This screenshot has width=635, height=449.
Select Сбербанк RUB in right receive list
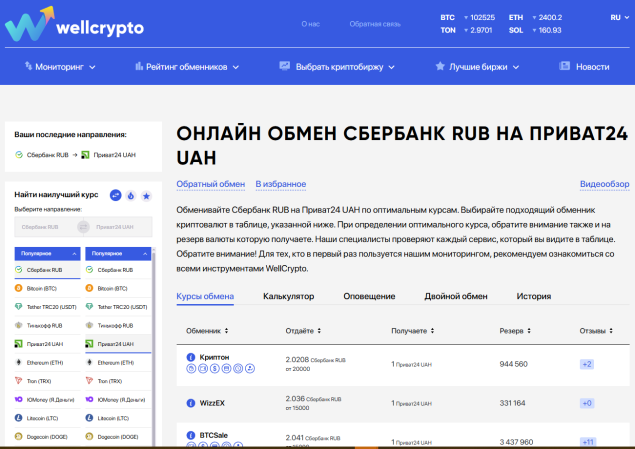pos(118,270)
